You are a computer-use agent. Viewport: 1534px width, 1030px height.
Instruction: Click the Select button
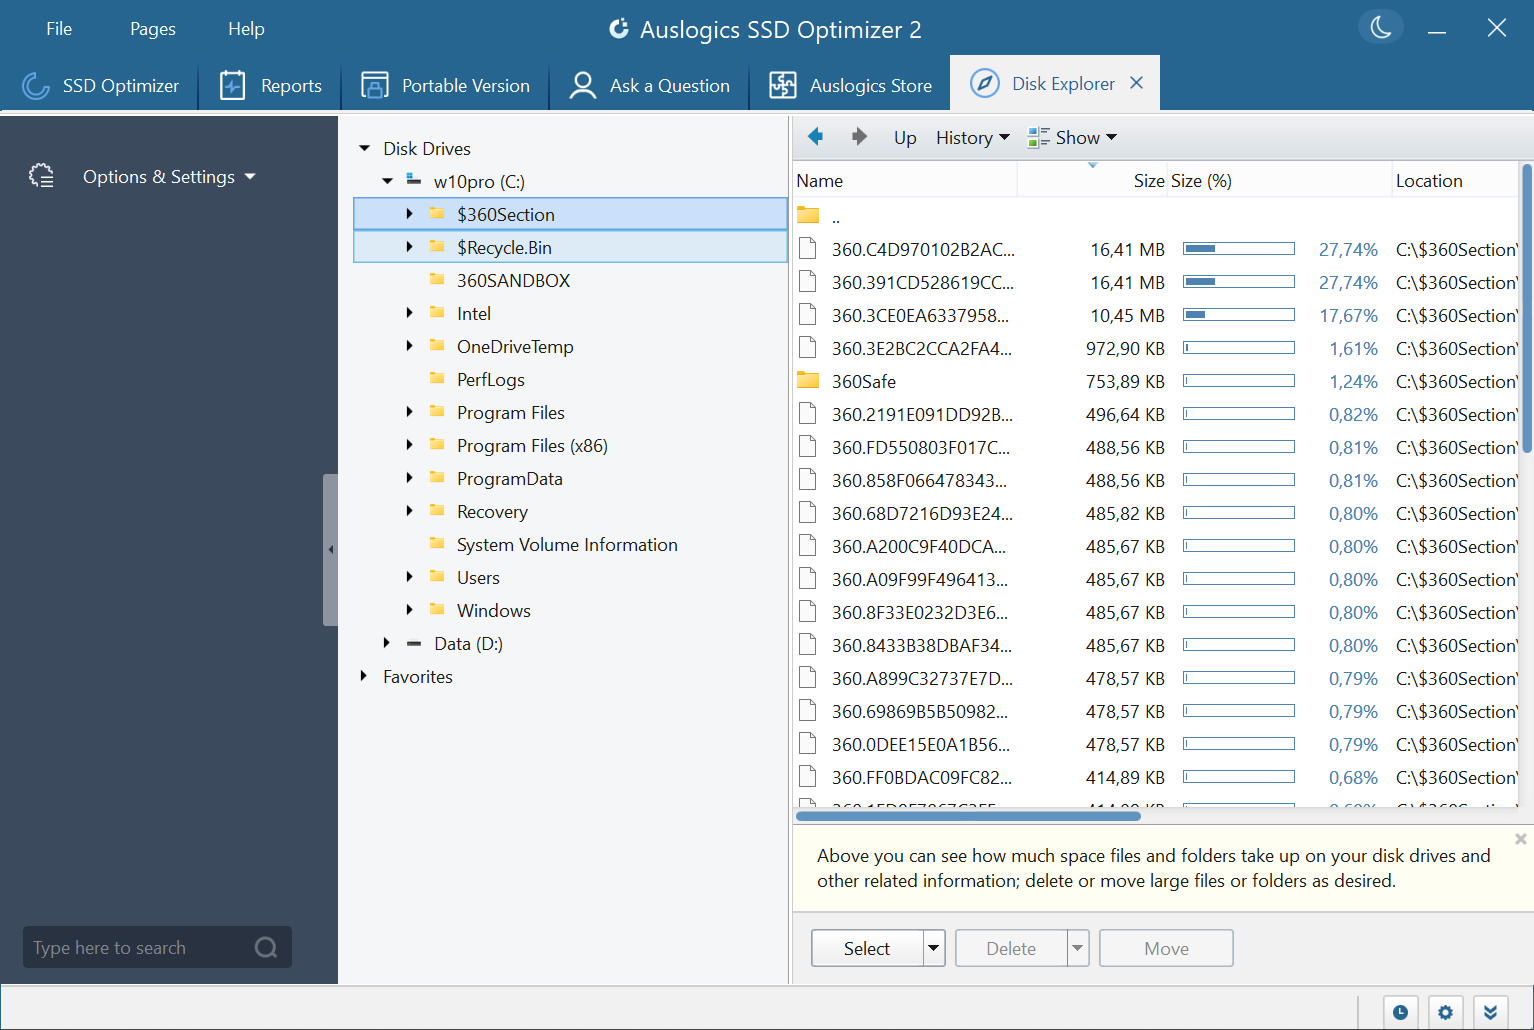pyautogui.click(x=866, y=947)
